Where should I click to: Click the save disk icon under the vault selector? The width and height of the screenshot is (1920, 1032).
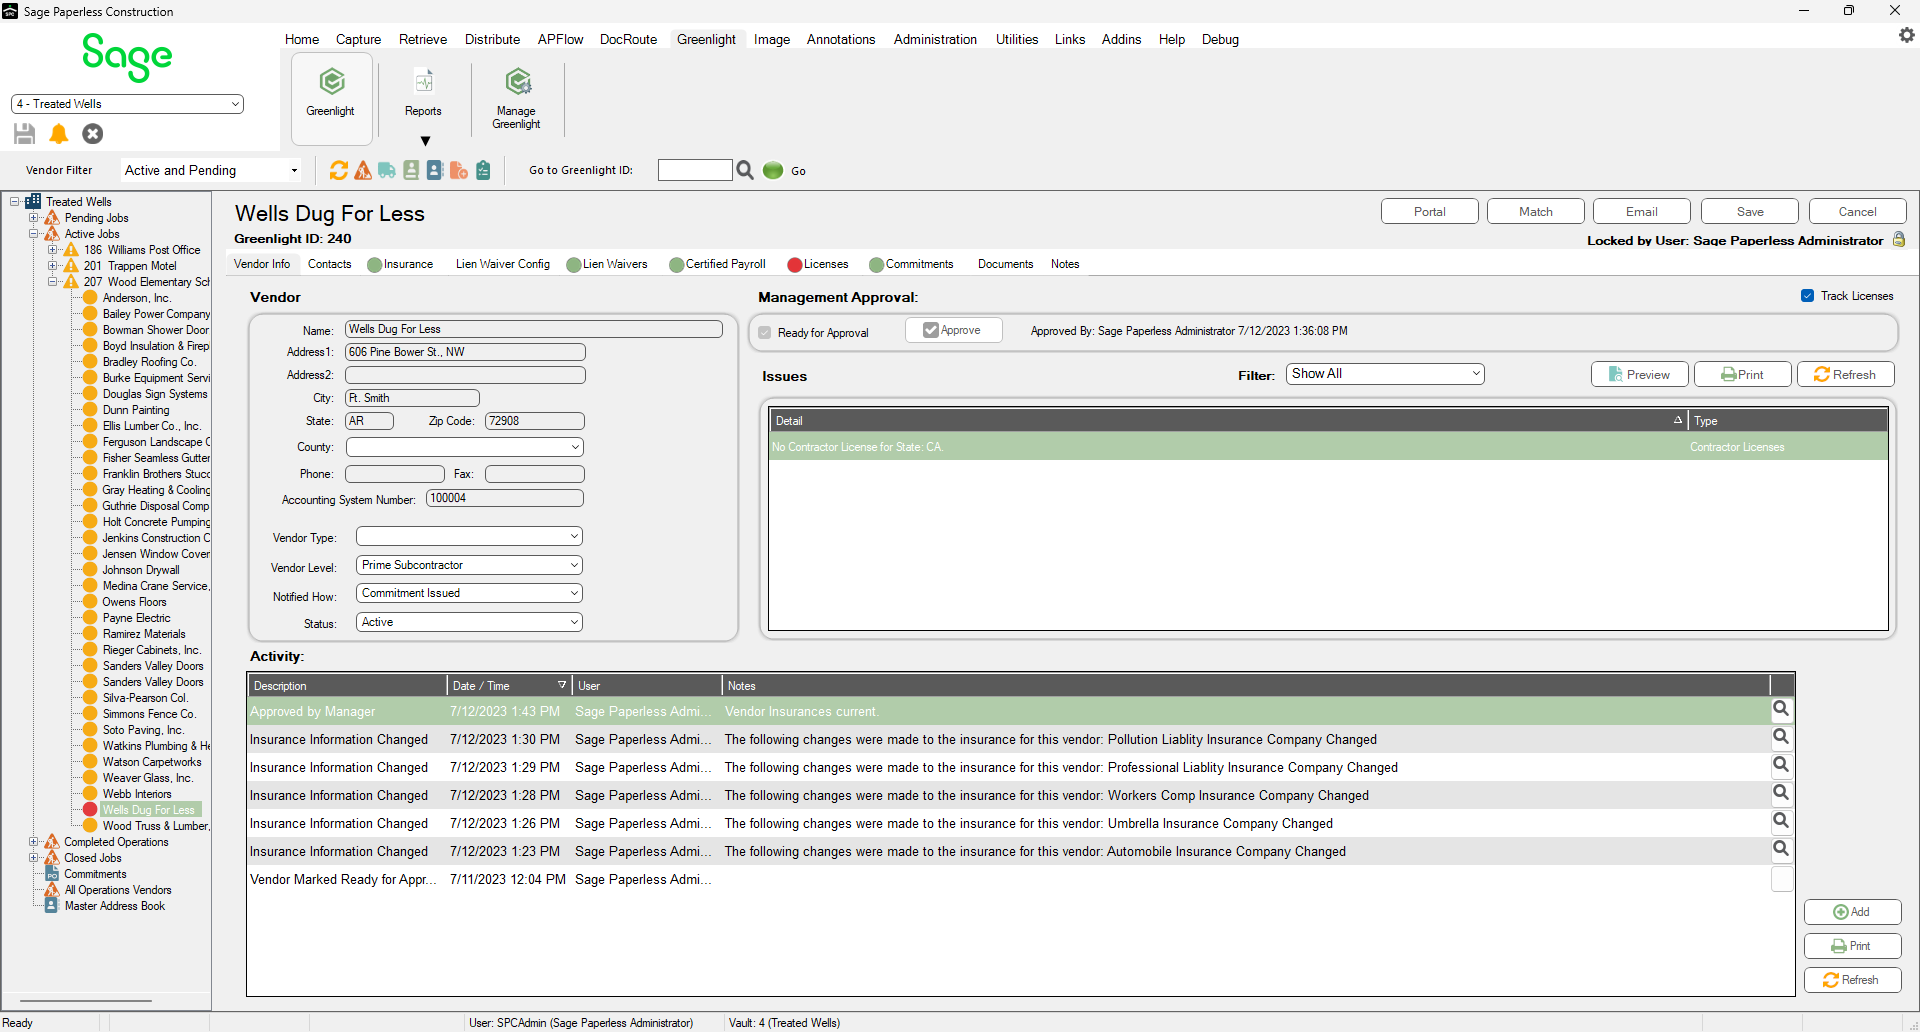[25, 134]
